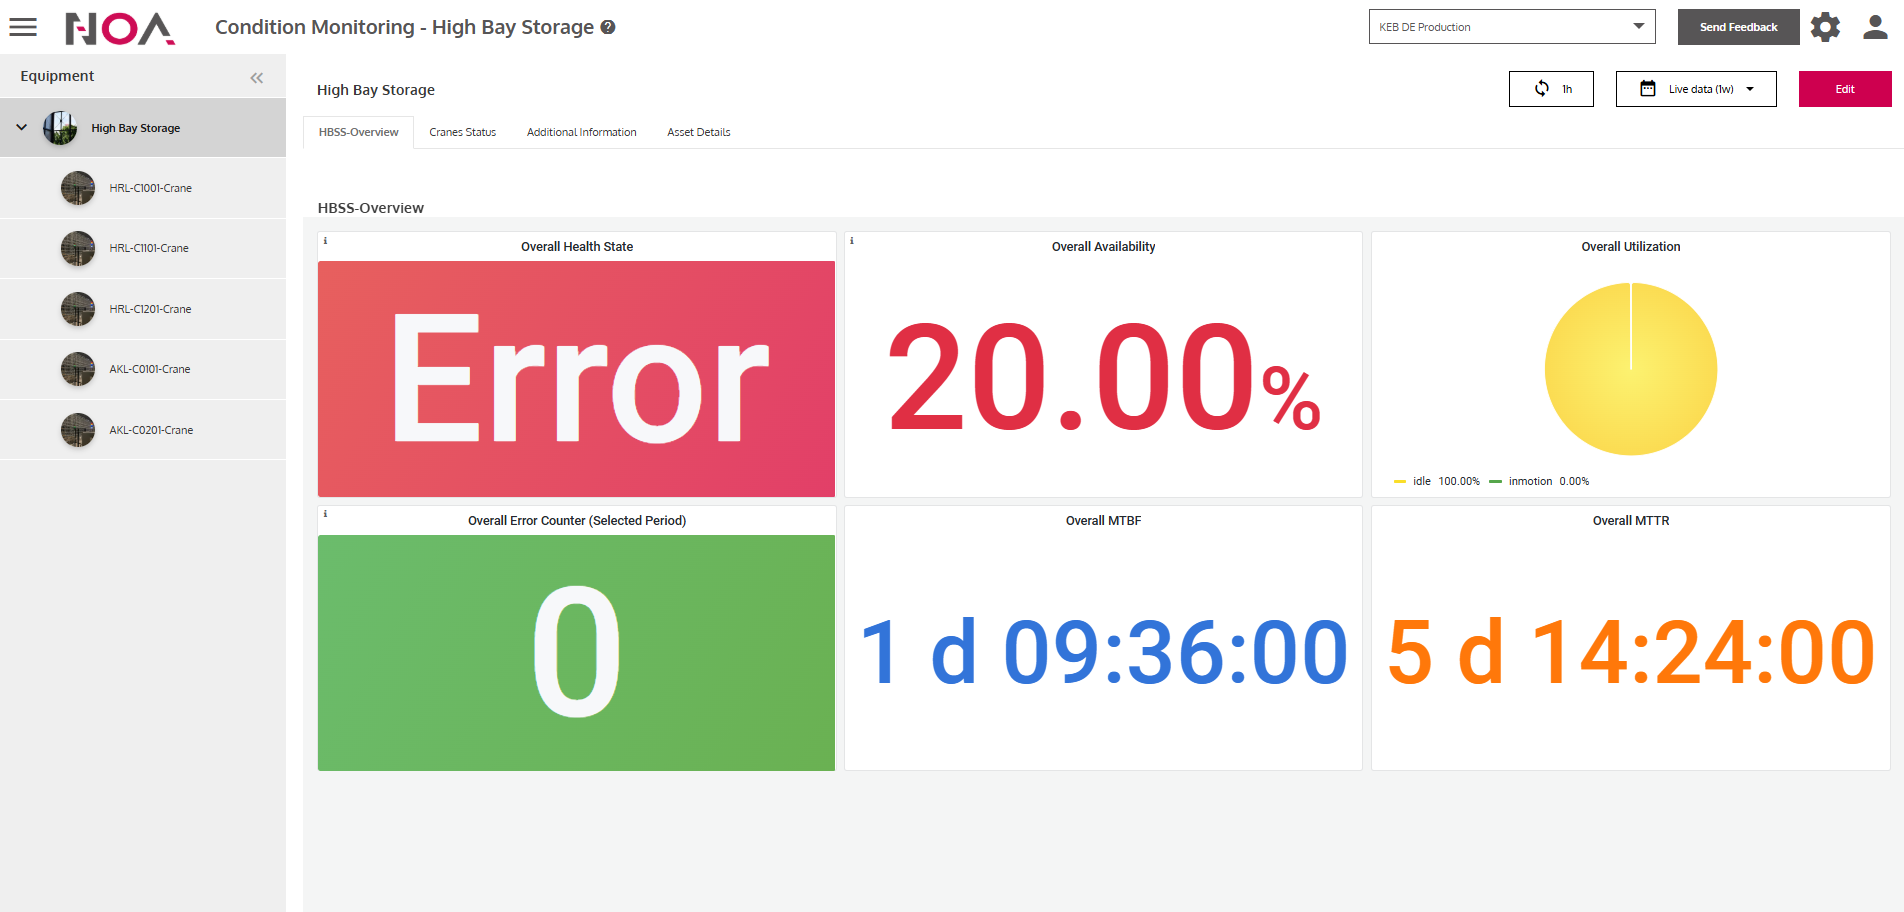Viewport: 1904px width, 912px height.
Task: Open help icon next to page title
Action: pyautogui.click(x=608, y=27)
